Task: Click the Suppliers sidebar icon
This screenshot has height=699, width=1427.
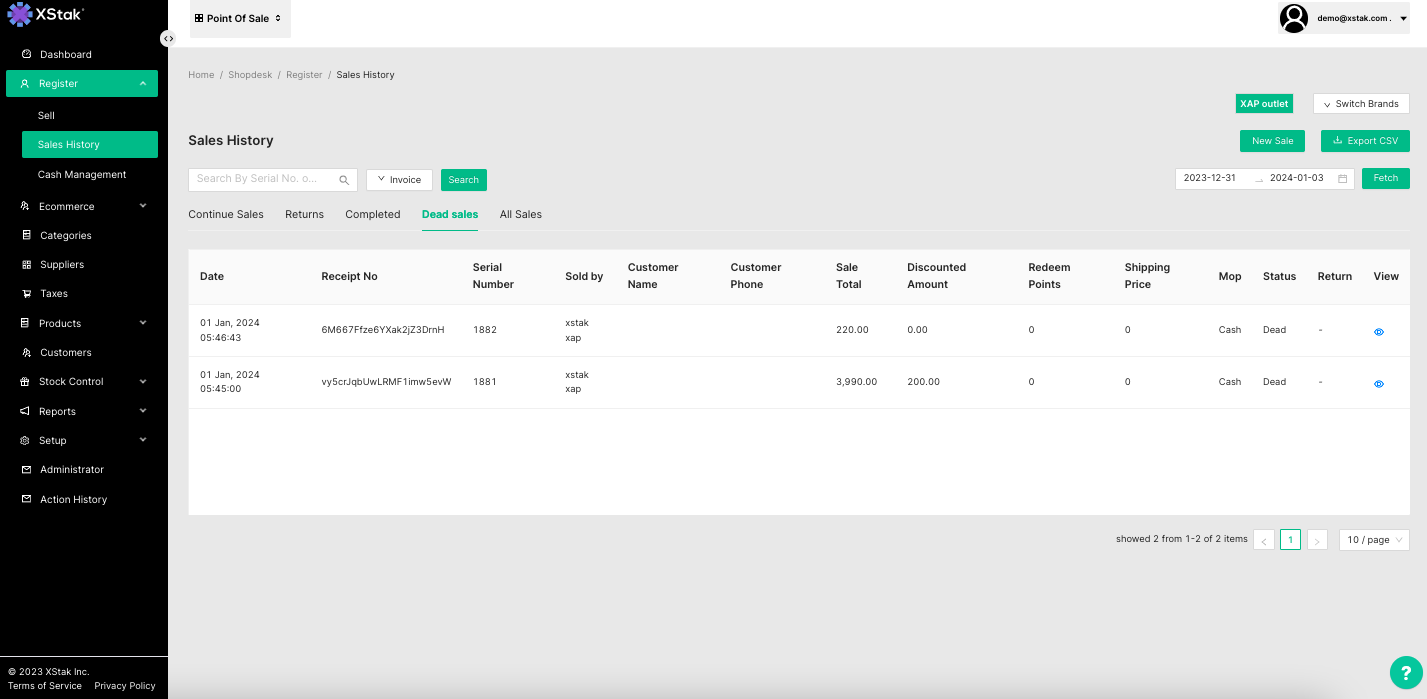Action: (27, 265)
